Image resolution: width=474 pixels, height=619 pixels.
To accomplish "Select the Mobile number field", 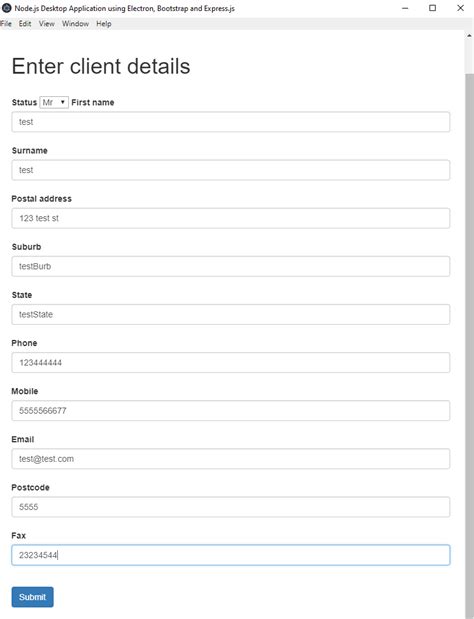I will click(x=230, y=411).
